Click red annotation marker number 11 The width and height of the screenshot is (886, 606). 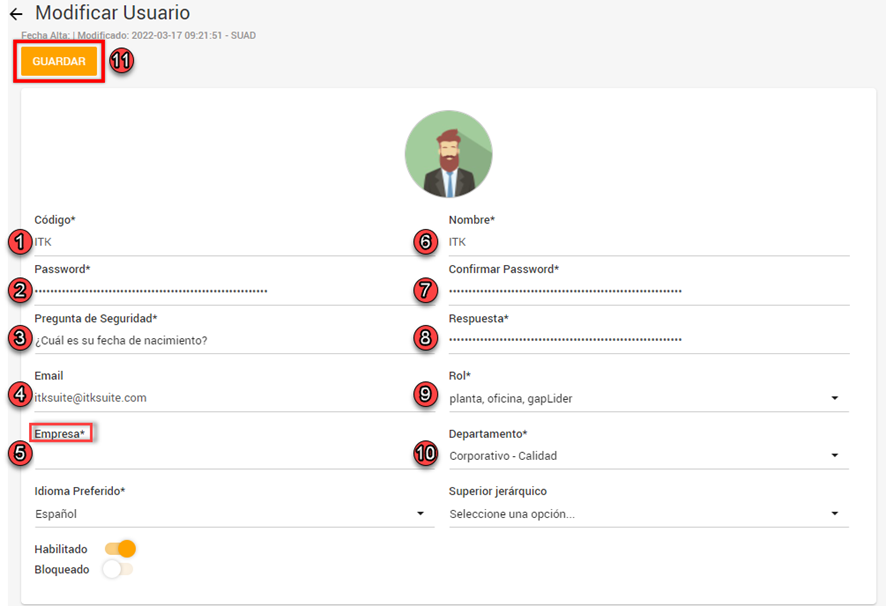tap(121, 61)
